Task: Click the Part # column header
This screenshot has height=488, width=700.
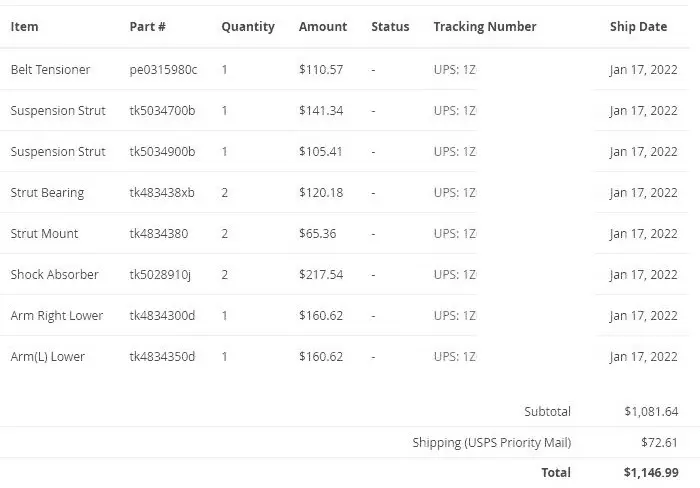Action: point(147,27)
